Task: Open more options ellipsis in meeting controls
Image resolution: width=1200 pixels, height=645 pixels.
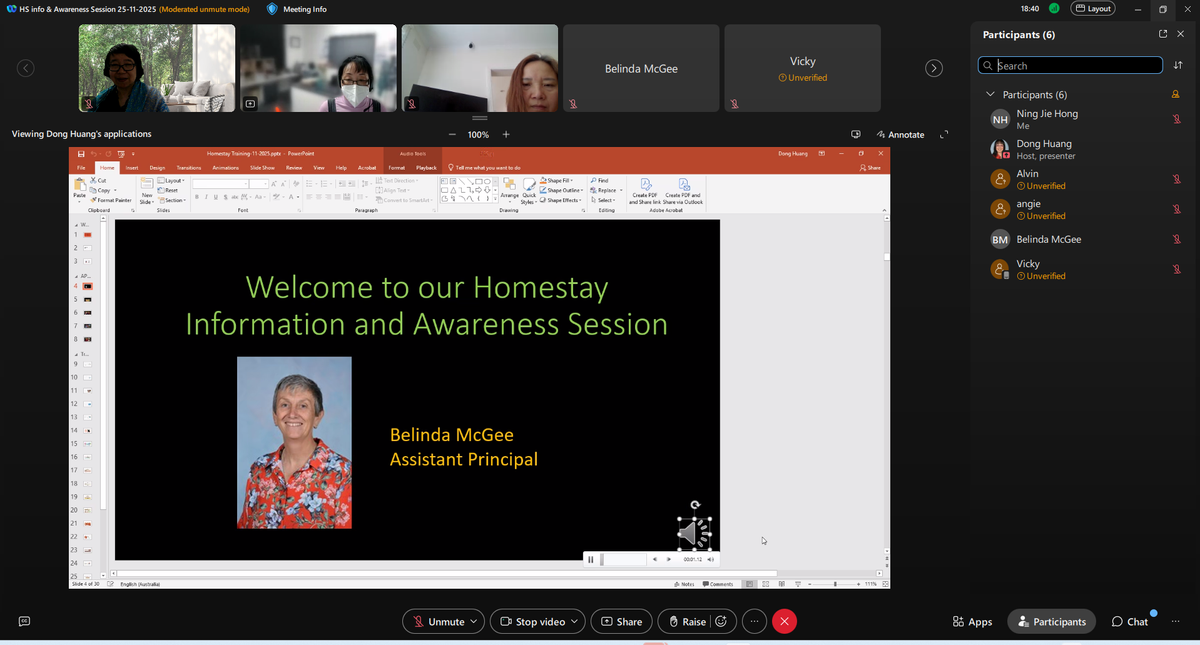Action: 754,621
